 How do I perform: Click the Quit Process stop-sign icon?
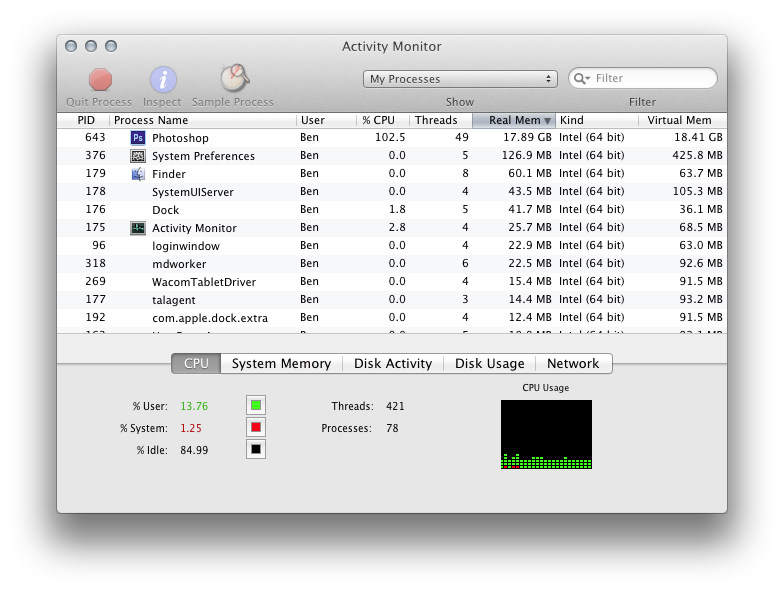tap(100, 80)
